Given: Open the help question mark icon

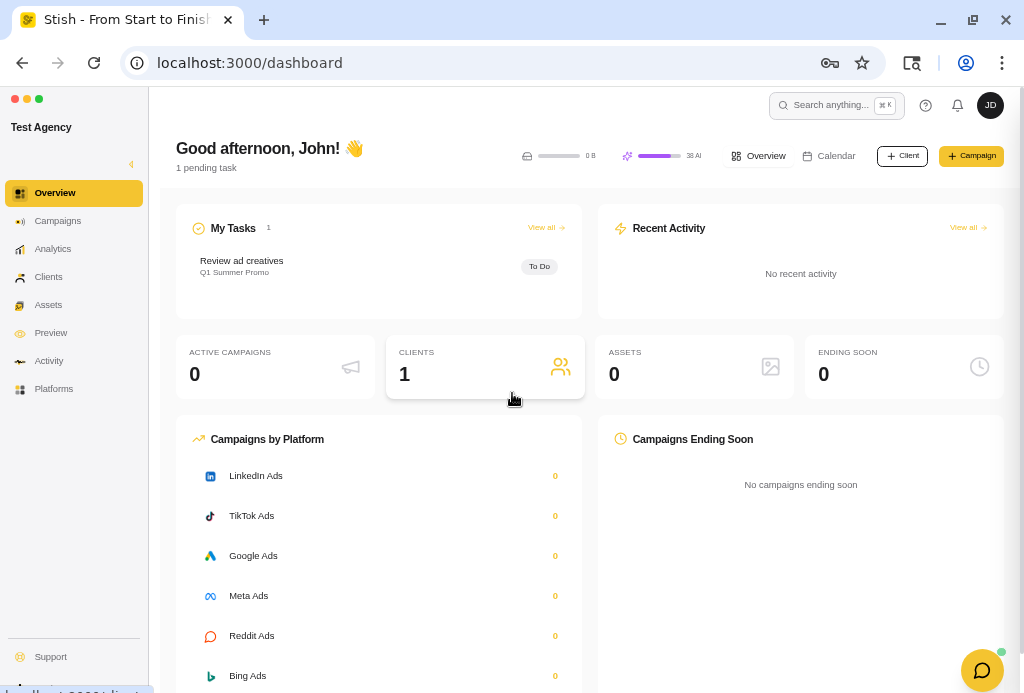Looking at the screenshot, I should point(925,106).
